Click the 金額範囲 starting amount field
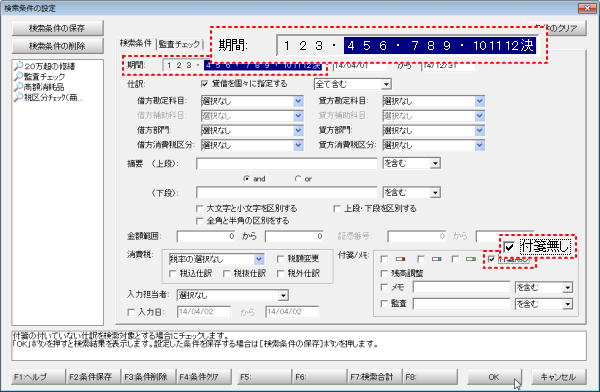 pos(207,237)
